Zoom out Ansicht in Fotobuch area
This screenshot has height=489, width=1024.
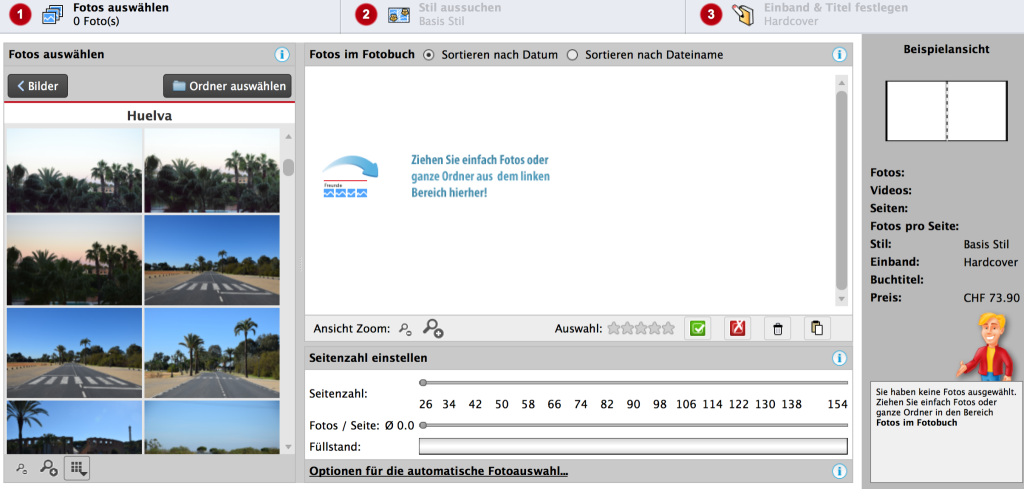(x=406, y=328)
